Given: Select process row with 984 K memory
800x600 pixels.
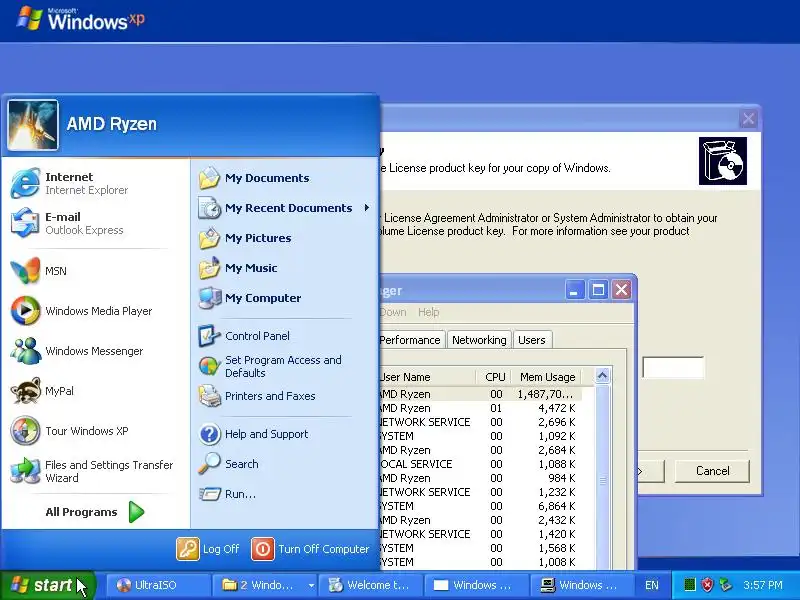Looking at the screenshot, I should tap(481, 478).
